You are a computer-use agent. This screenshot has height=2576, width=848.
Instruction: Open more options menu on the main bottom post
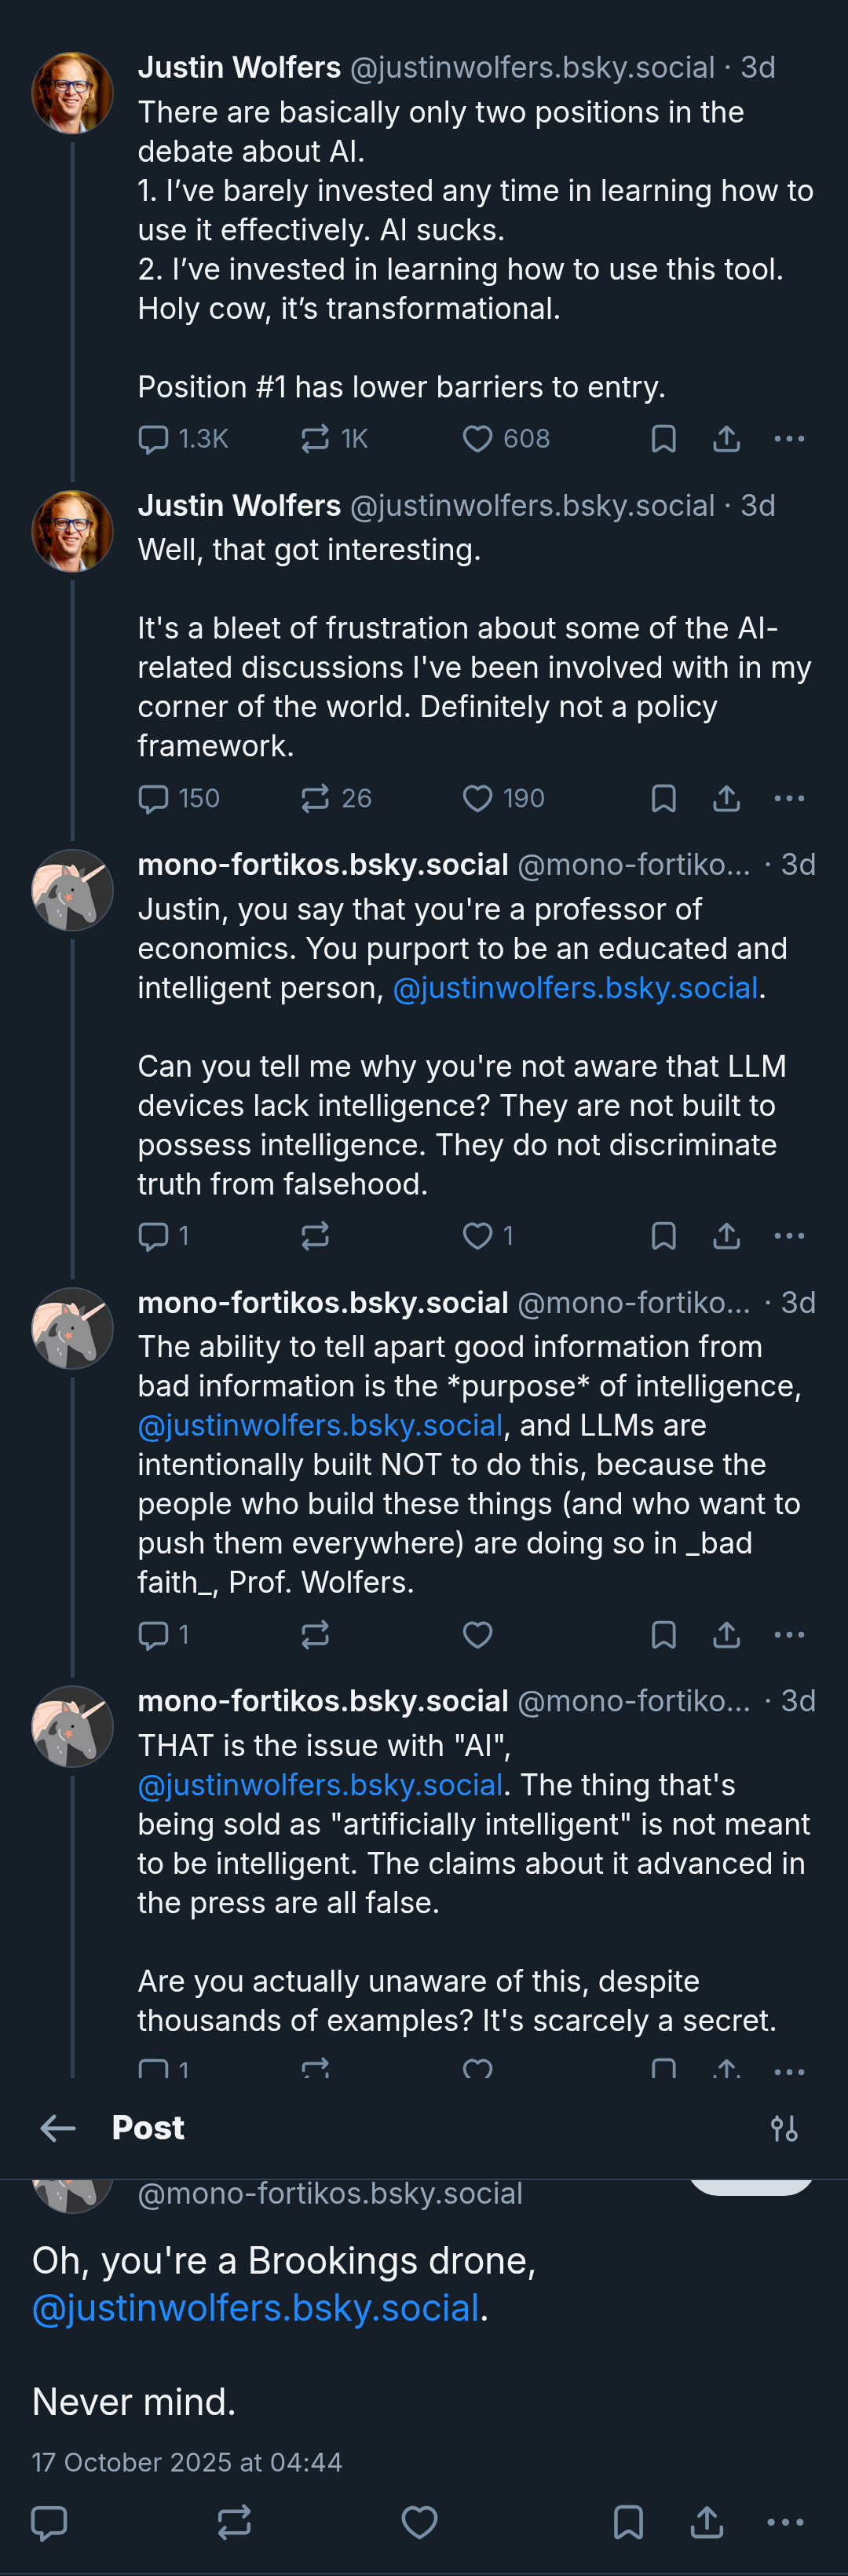tap(786, 2522)
